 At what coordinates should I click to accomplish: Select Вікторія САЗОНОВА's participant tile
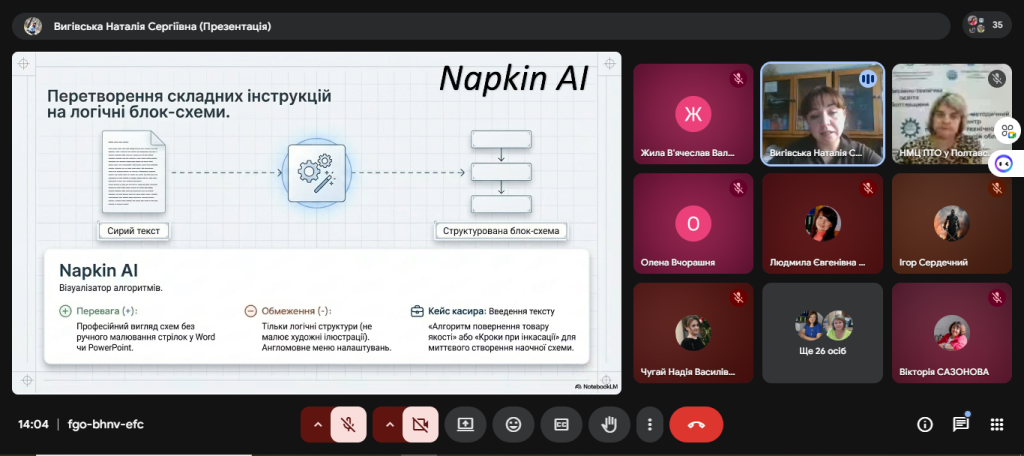pos(952,333)
